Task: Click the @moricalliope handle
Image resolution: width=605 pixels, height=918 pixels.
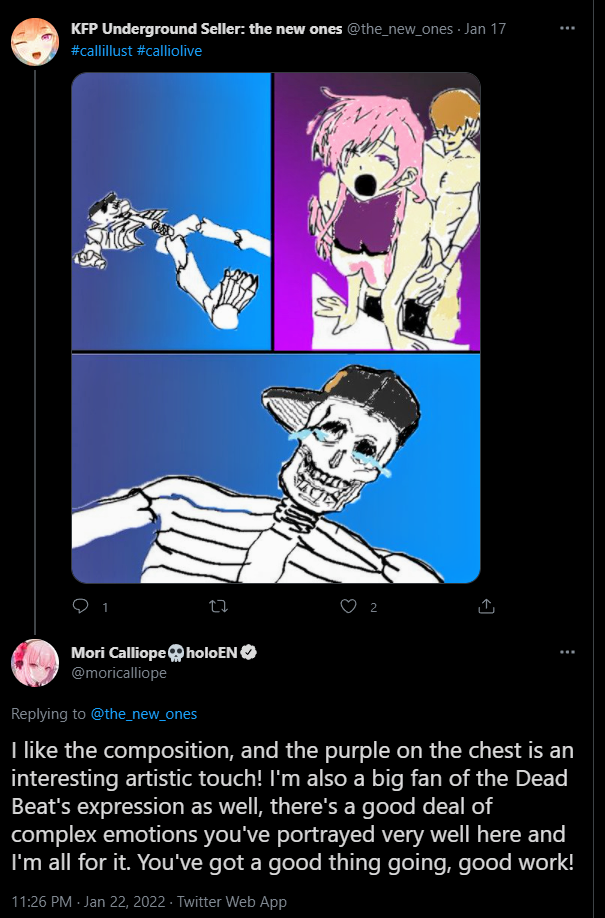Action: [119, 673]
